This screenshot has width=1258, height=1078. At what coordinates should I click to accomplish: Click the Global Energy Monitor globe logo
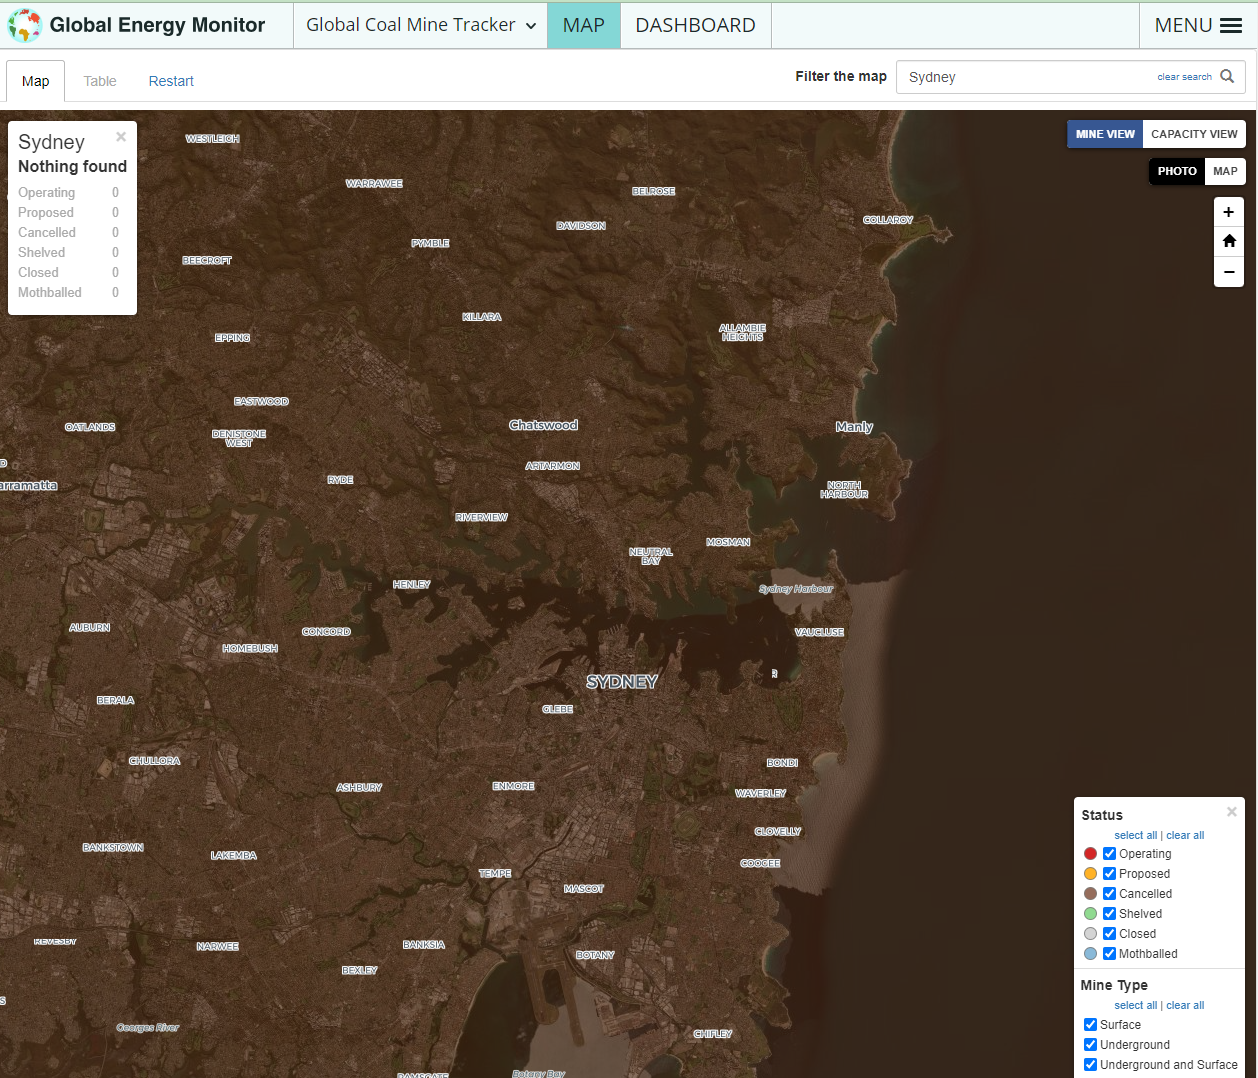24,25
